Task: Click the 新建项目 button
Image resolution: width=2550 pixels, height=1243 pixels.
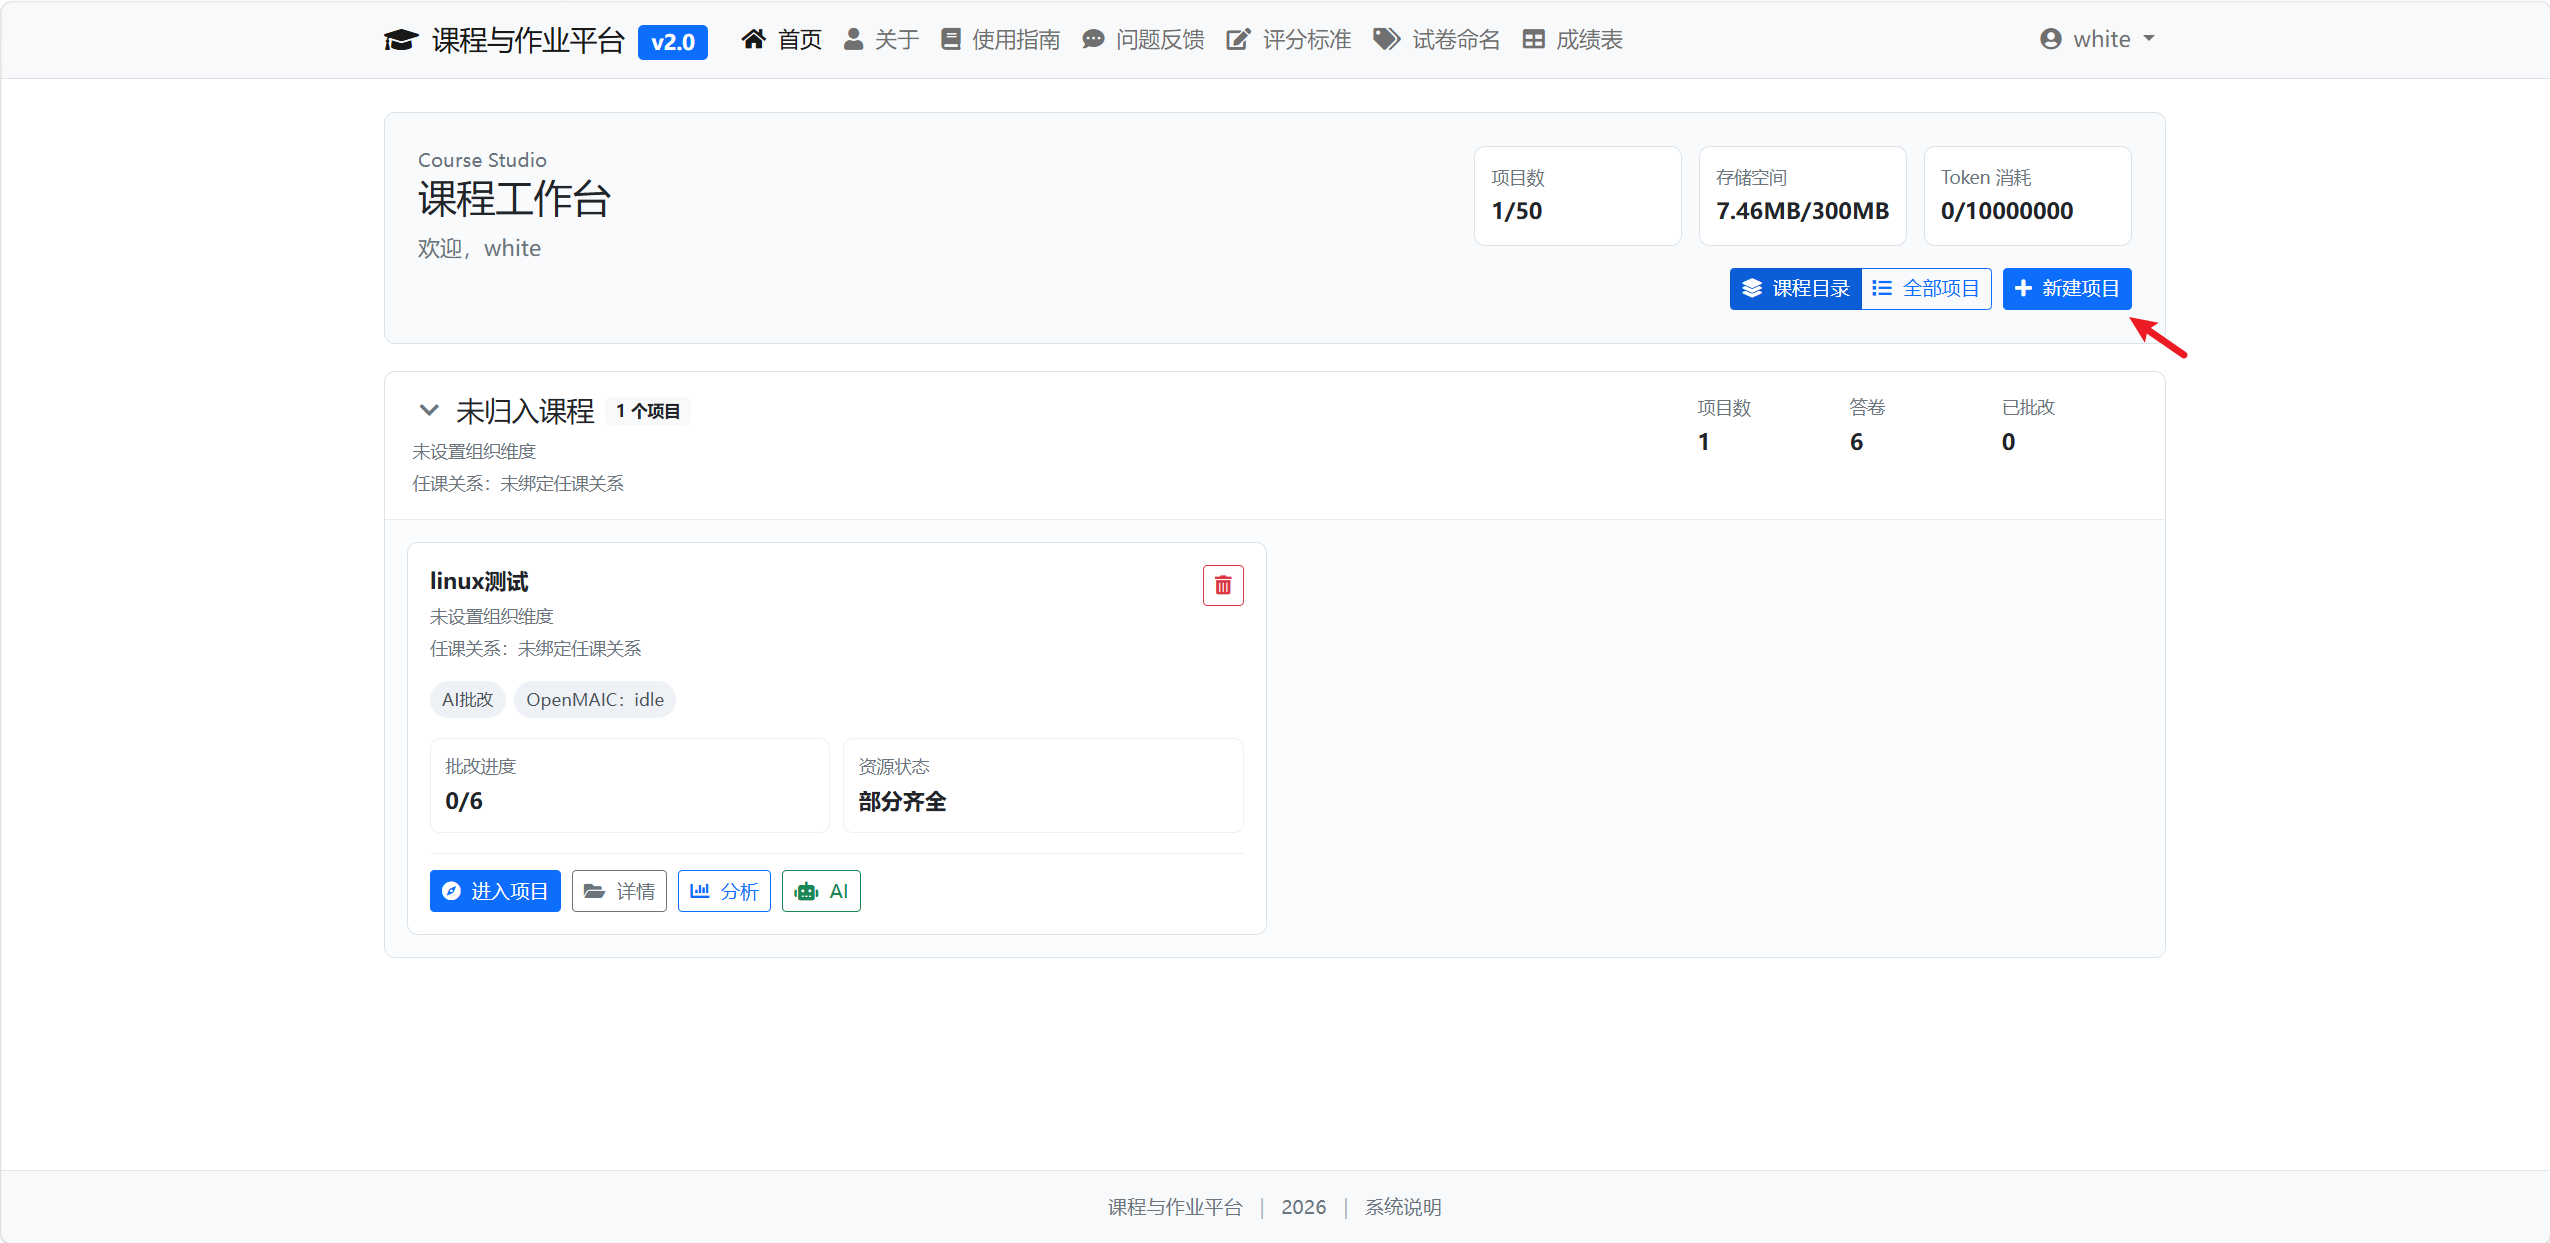Action: (2067, 289)
